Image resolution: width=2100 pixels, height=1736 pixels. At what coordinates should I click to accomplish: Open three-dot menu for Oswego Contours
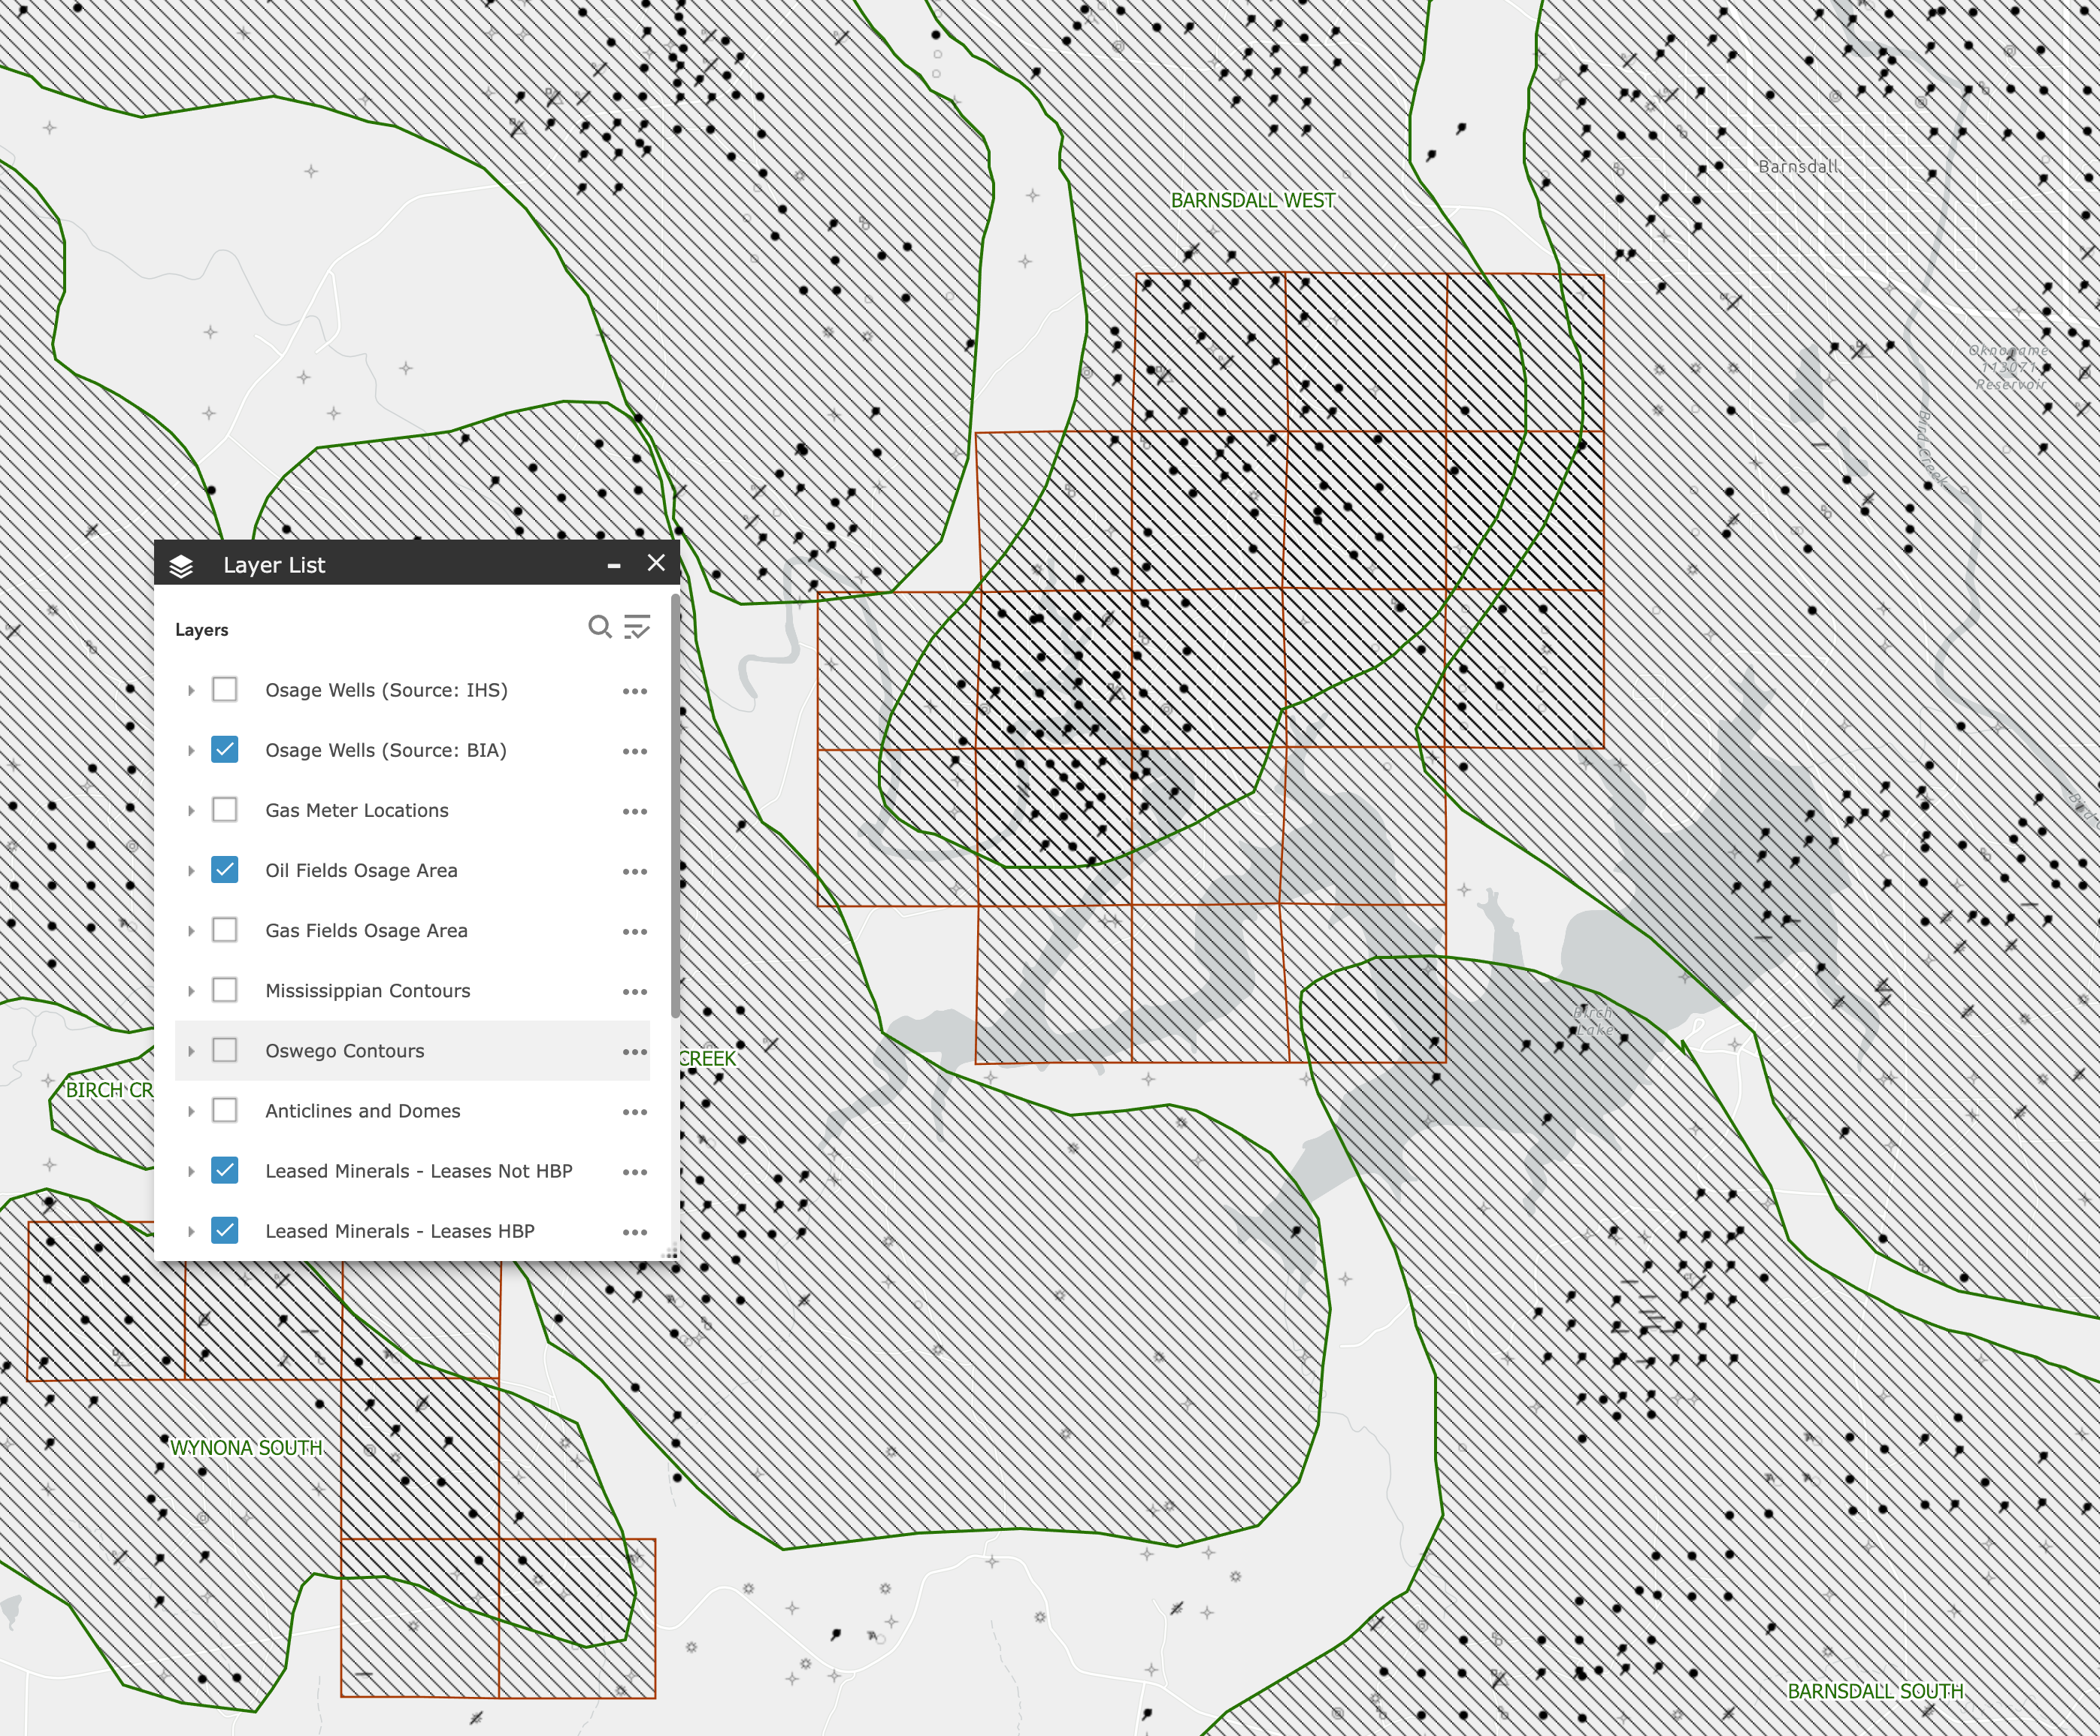[634, 1052]
